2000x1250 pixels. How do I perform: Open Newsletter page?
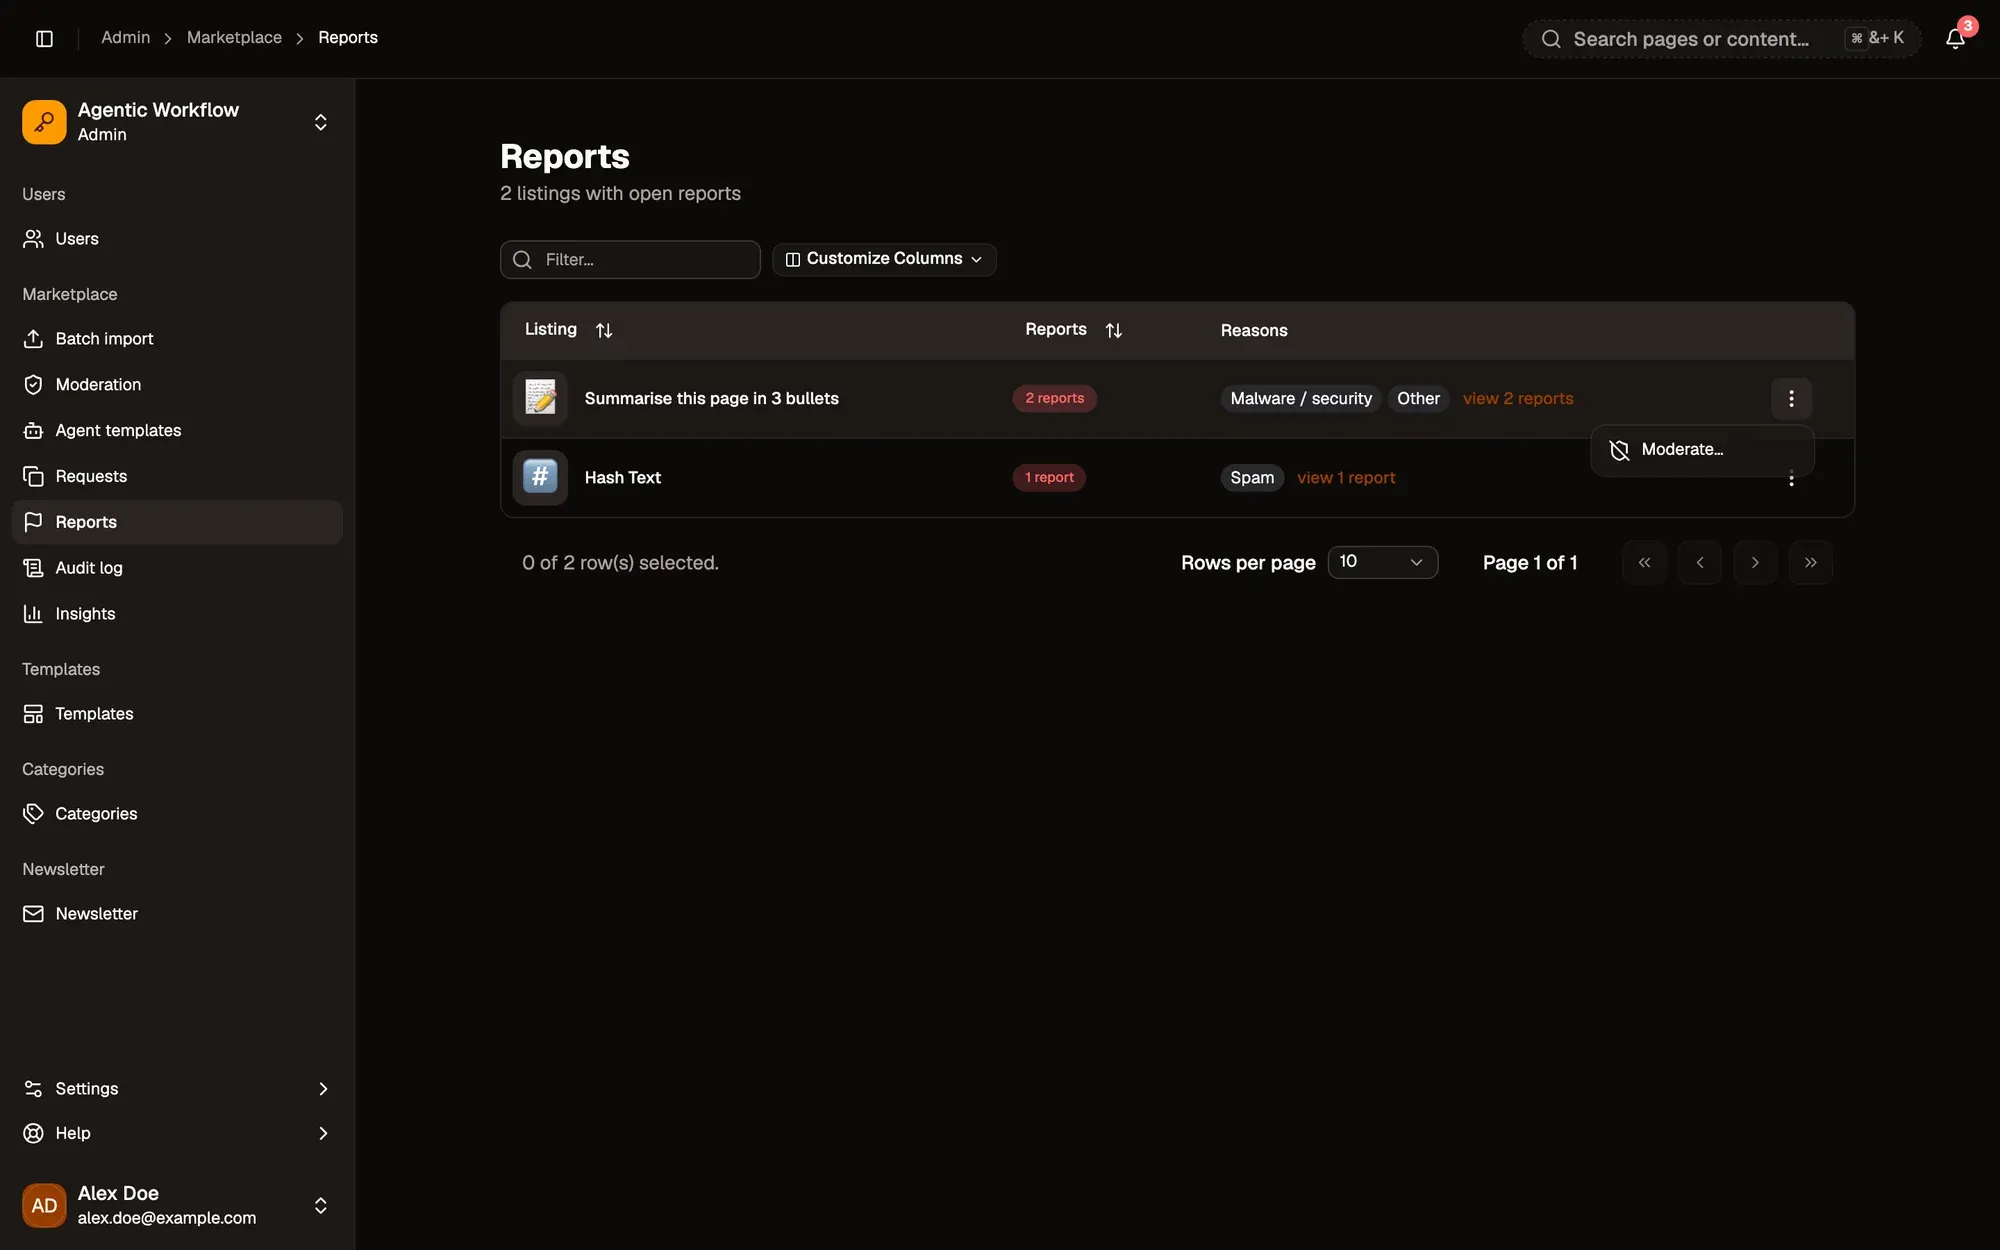(177, 913)
